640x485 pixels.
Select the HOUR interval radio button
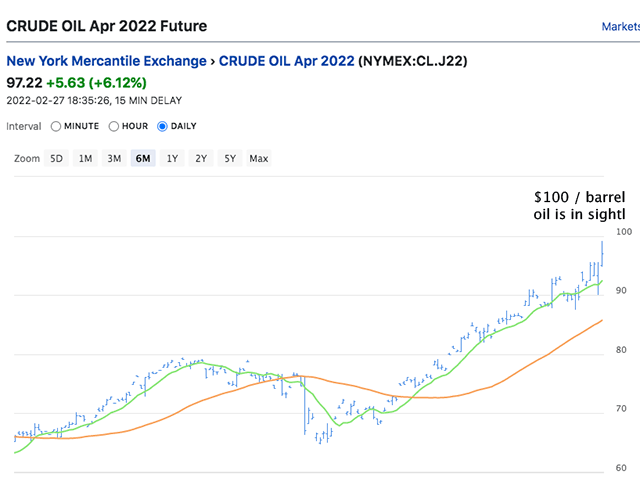(115, 127)
